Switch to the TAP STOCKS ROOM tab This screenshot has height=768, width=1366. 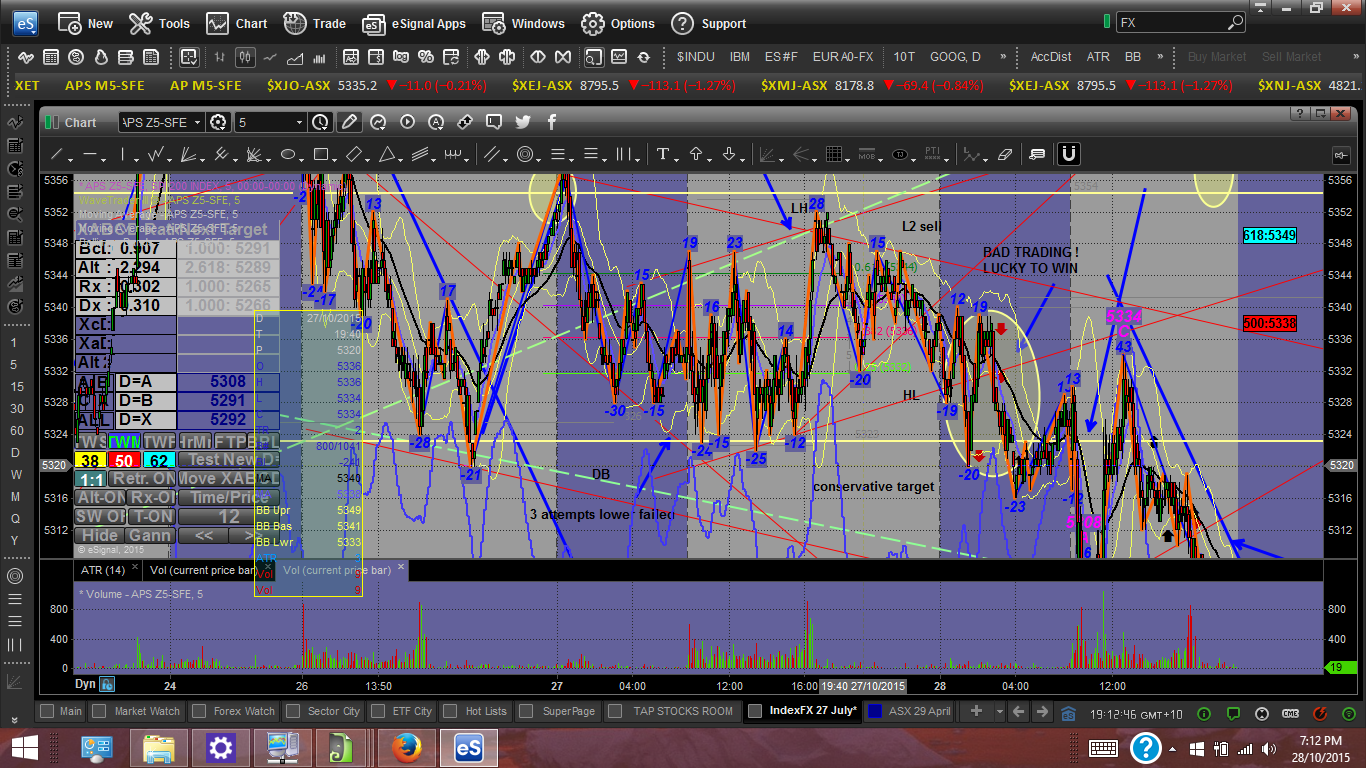pos(672,711)
